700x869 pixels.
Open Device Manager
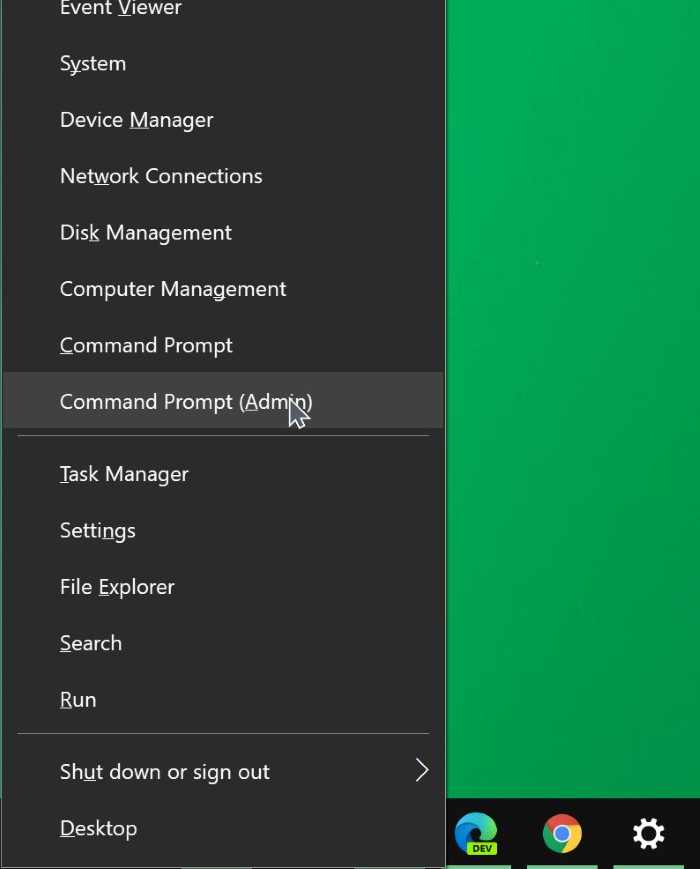tap(223, 120)
